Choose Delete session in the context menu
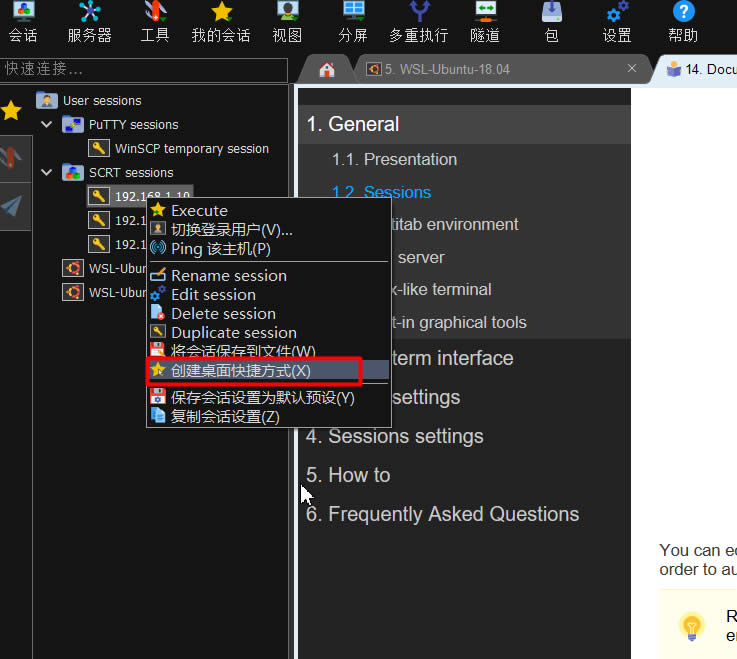 [223, 313]
